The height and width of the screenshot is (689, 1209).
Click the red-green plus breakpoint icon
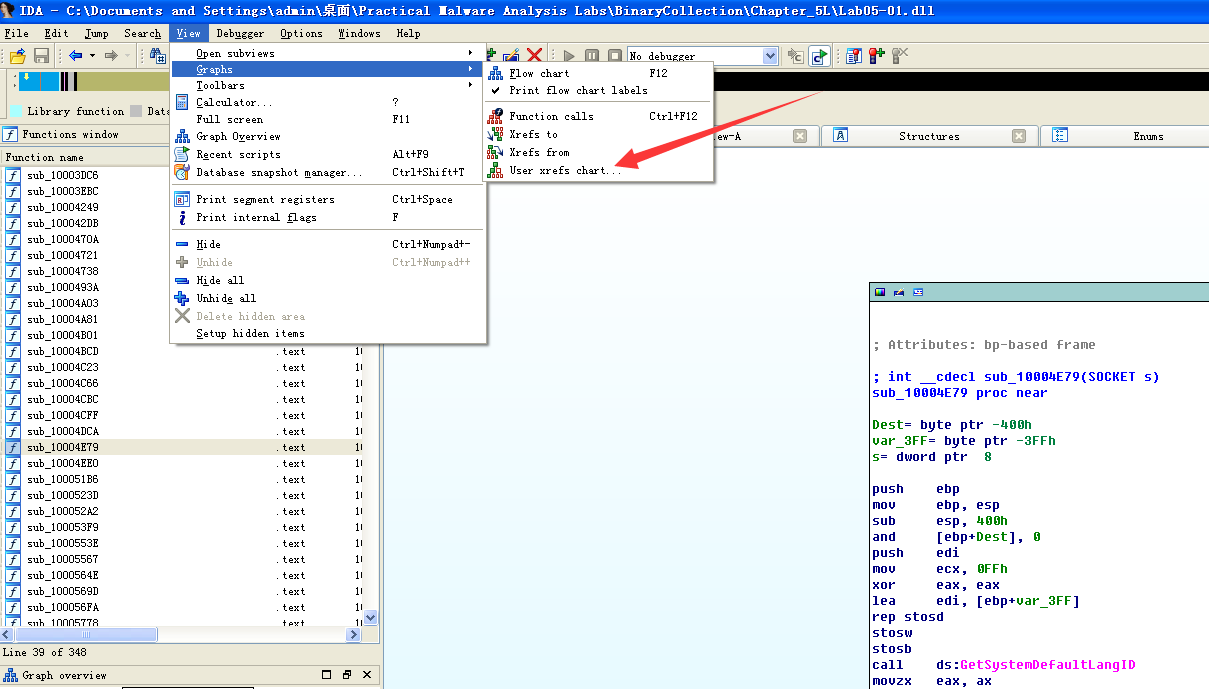pyautogui.click(x=876, y=56)
